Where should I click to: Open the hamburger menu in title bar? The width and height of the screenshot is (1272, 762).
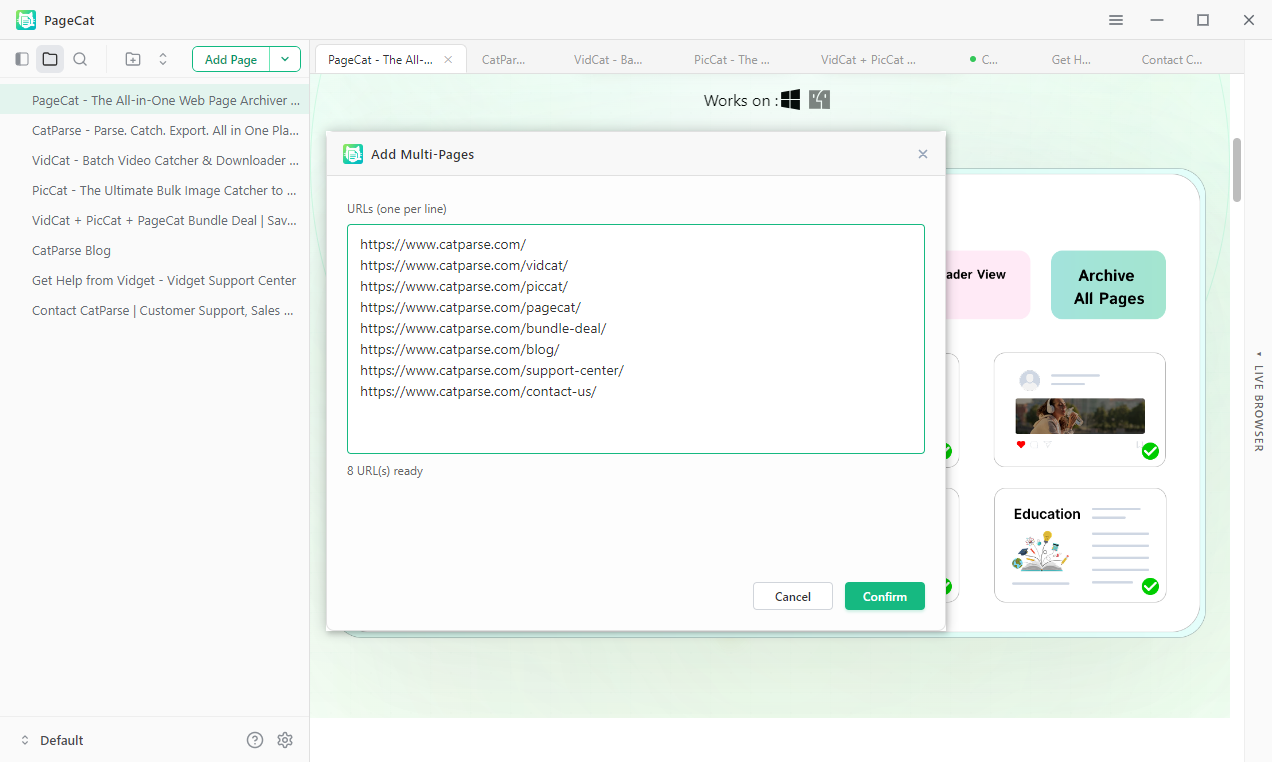point(1116,20)
